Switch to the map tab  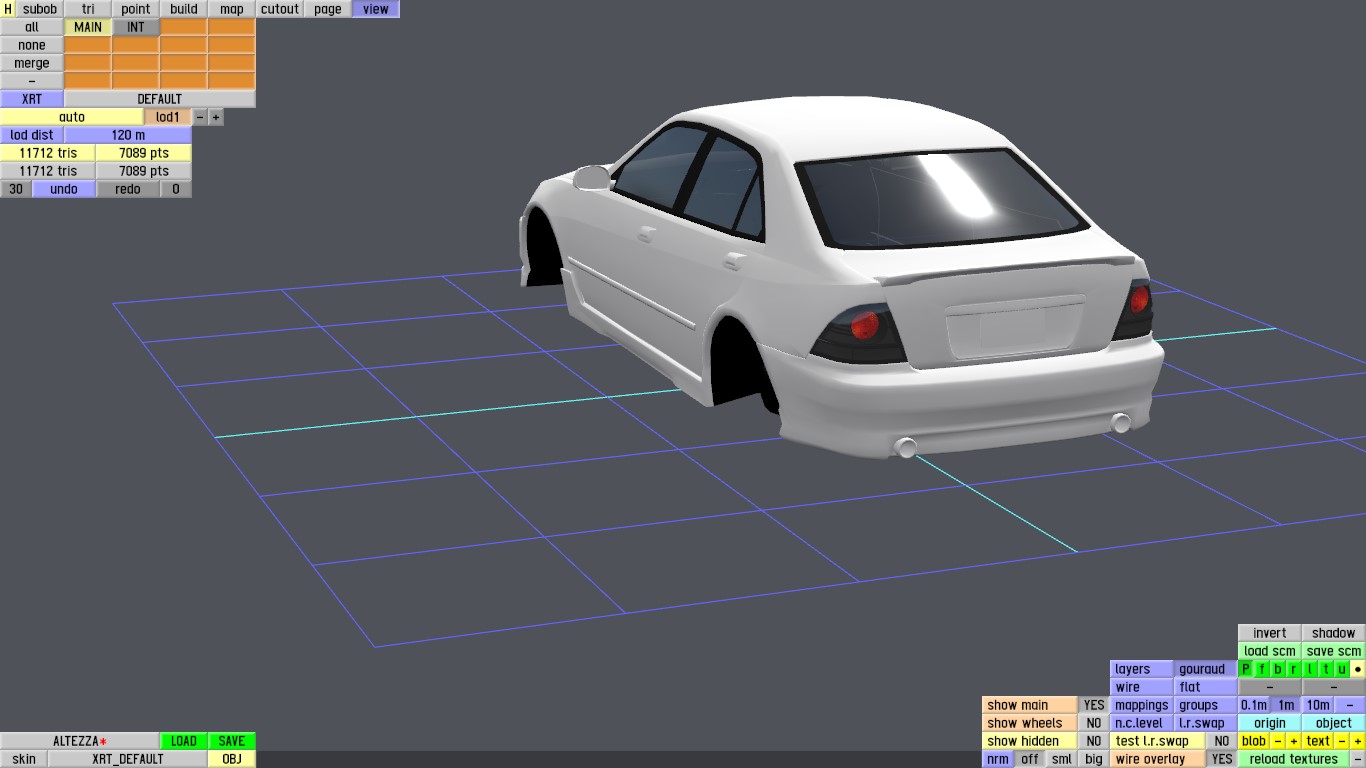tap(232, 9)
